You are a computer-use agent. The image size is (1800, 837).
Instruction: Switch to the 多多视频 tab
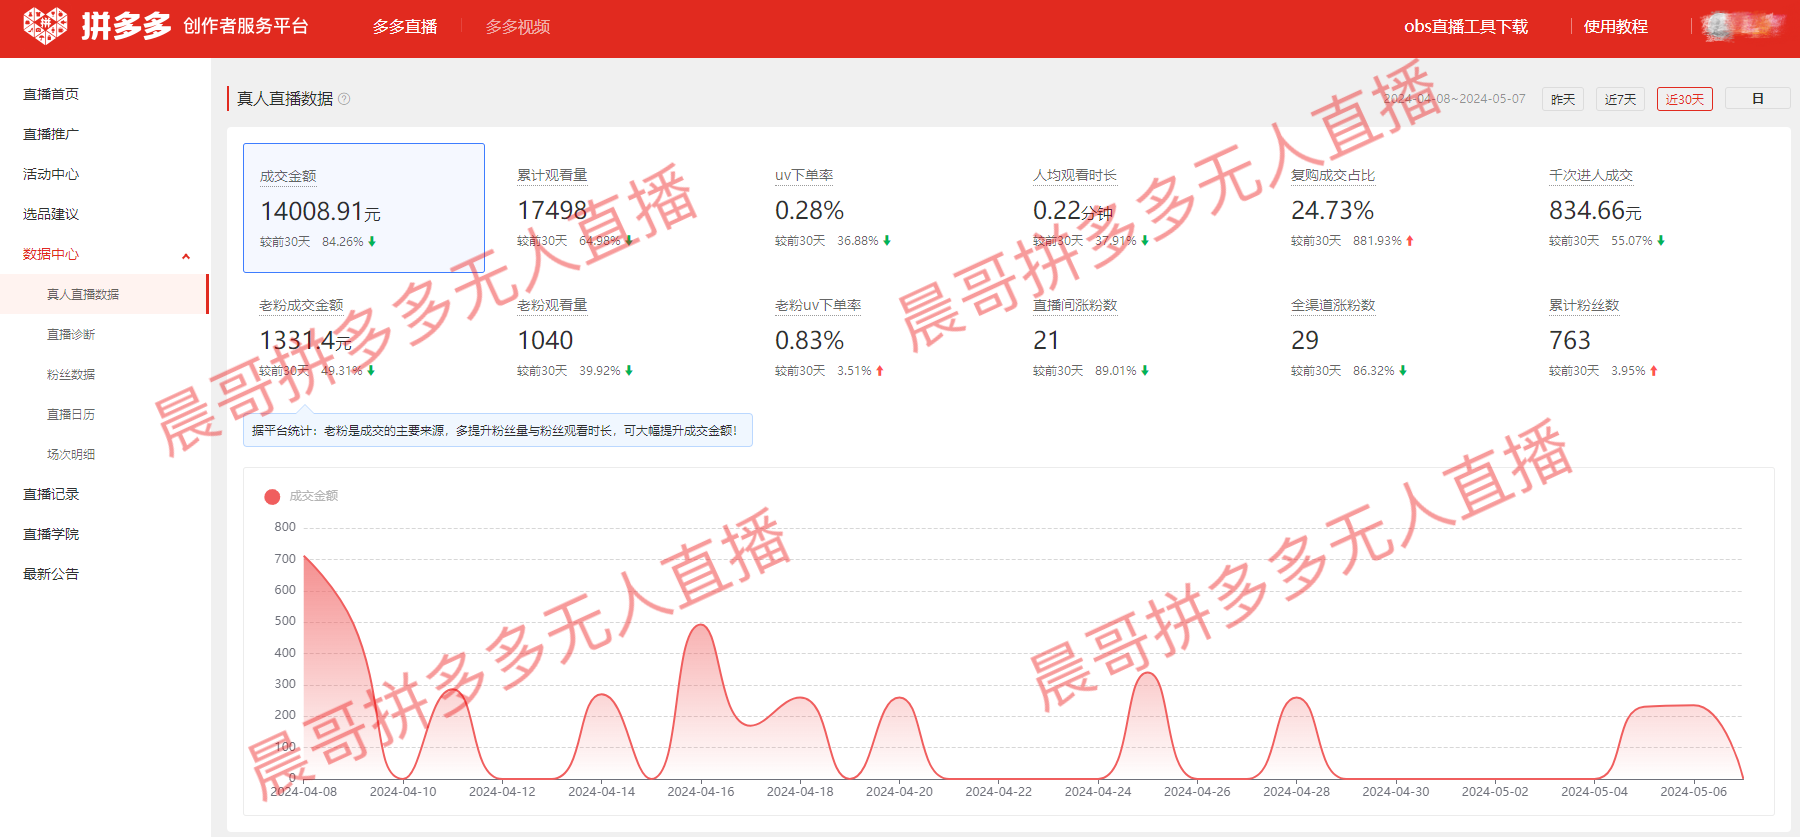pyautogui.click(x=517, y=27)
